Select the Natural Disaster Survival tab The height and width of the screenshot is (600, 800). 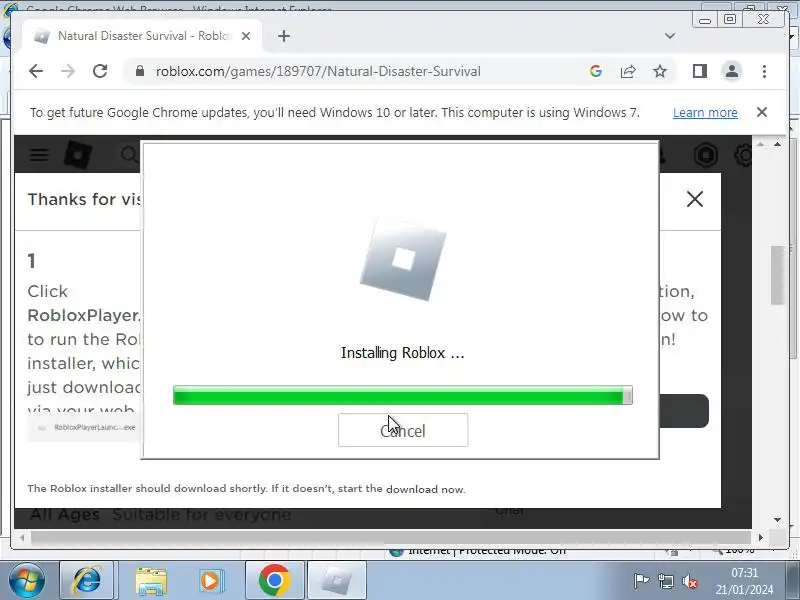pyautogui.click(x=142, y=36)
